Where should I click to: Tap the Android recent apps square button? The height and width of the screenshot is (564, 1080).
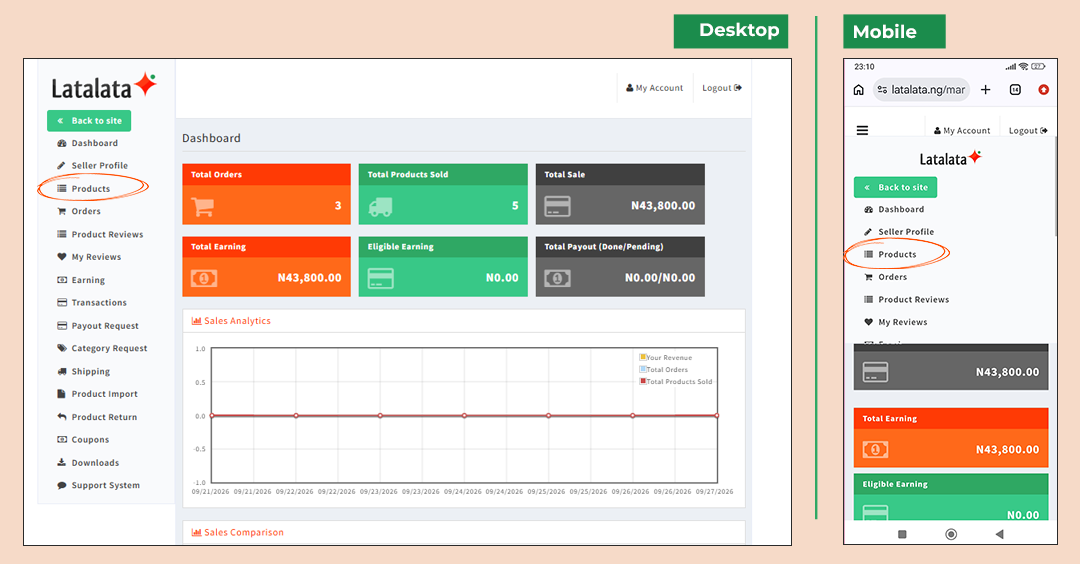[x=902, y=534]
